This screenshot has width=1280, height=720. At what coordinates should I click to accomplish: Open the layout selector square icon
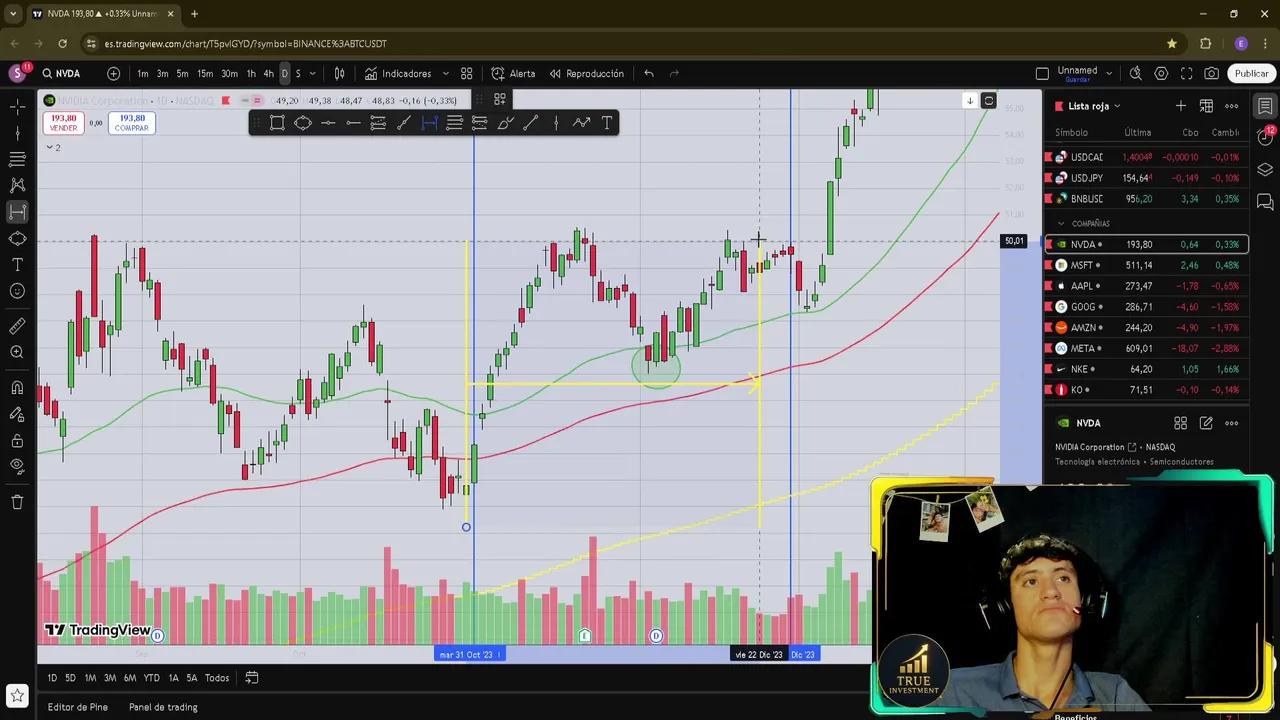[x=1042, y=73]
